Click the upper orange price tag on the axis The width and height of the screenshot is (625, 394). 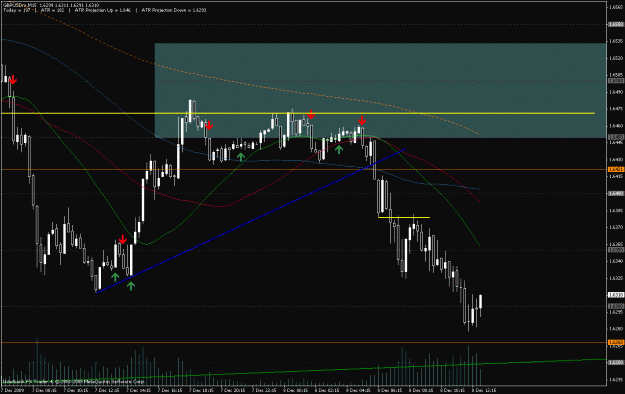coord(615,169)
